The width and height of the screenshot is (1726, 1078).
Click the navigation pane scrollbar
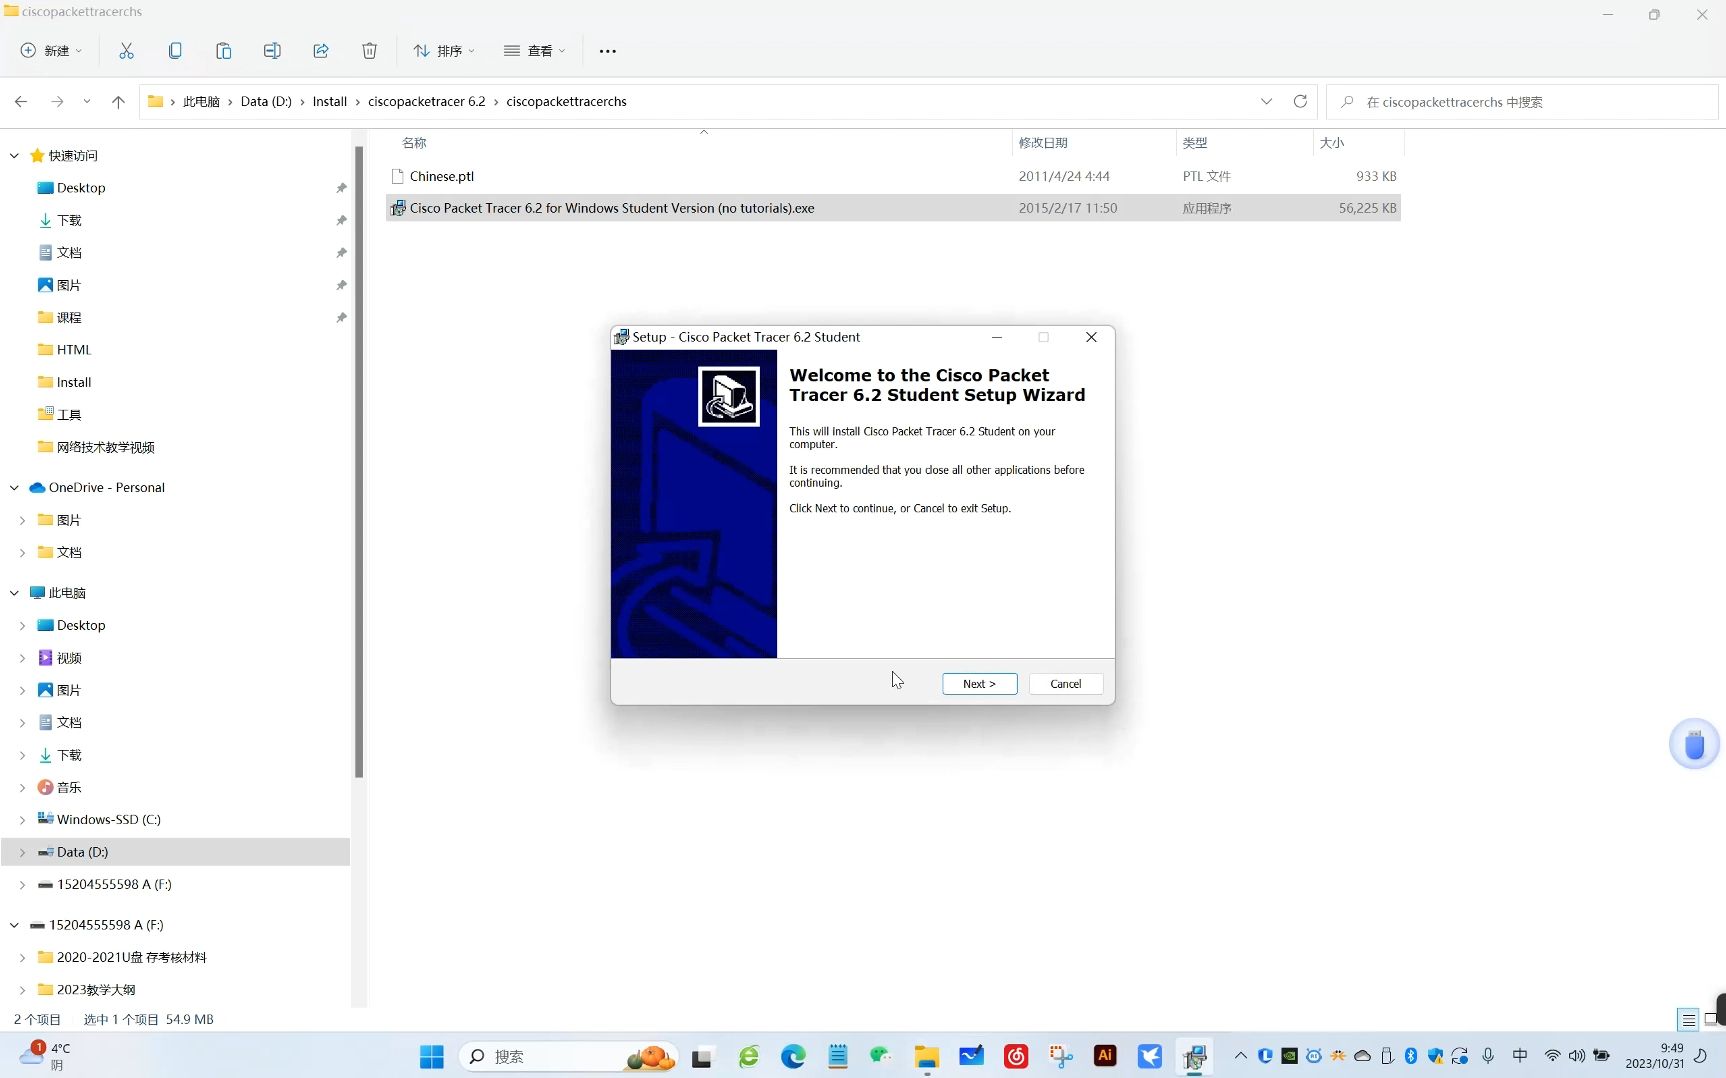[359, 462]
